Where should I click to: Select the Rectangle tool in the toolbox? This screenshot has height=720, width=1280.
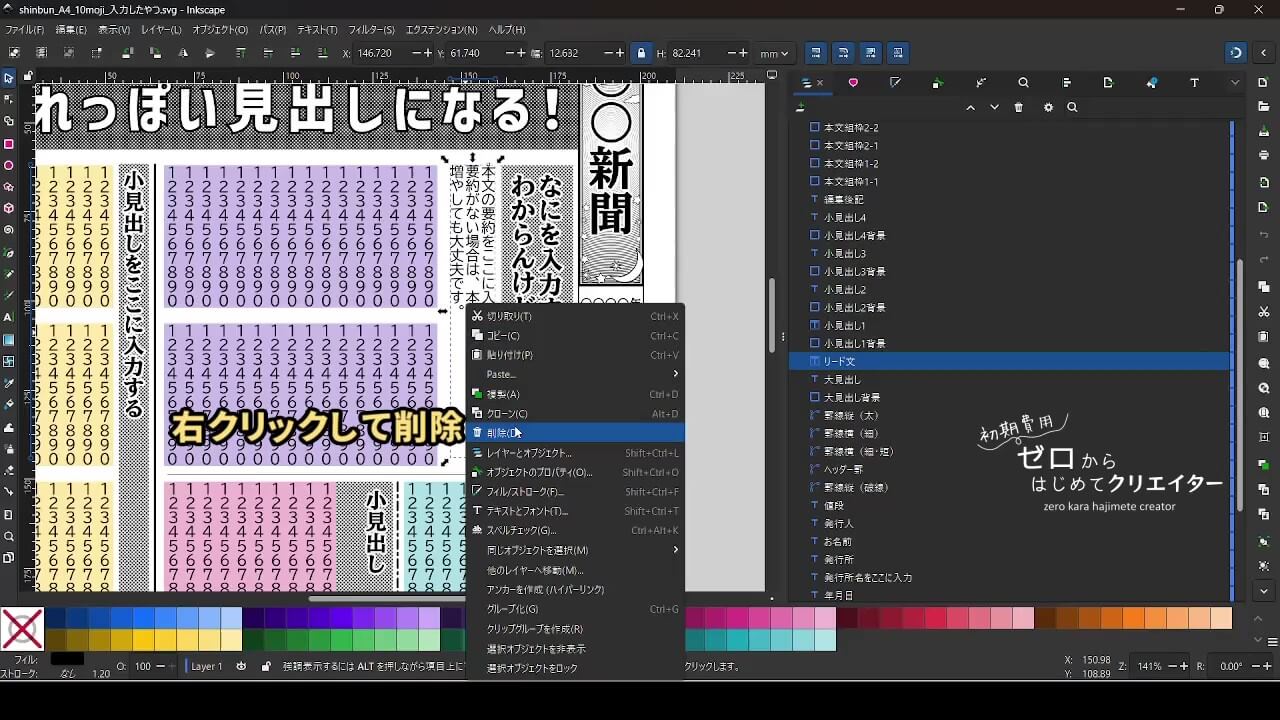click(9, 144)
